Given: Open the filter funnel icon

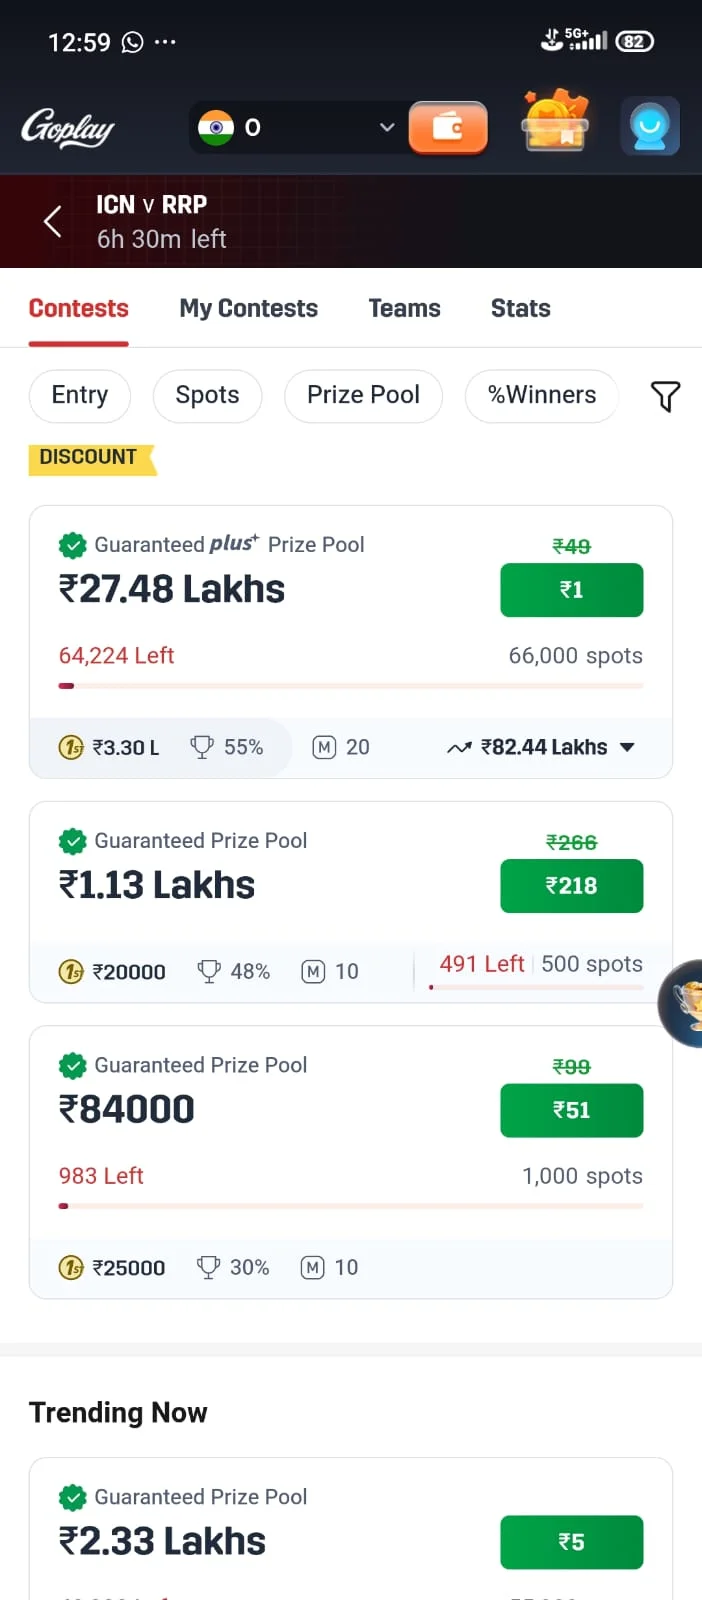Looking at the screenshot, I should tap(665, 396).
